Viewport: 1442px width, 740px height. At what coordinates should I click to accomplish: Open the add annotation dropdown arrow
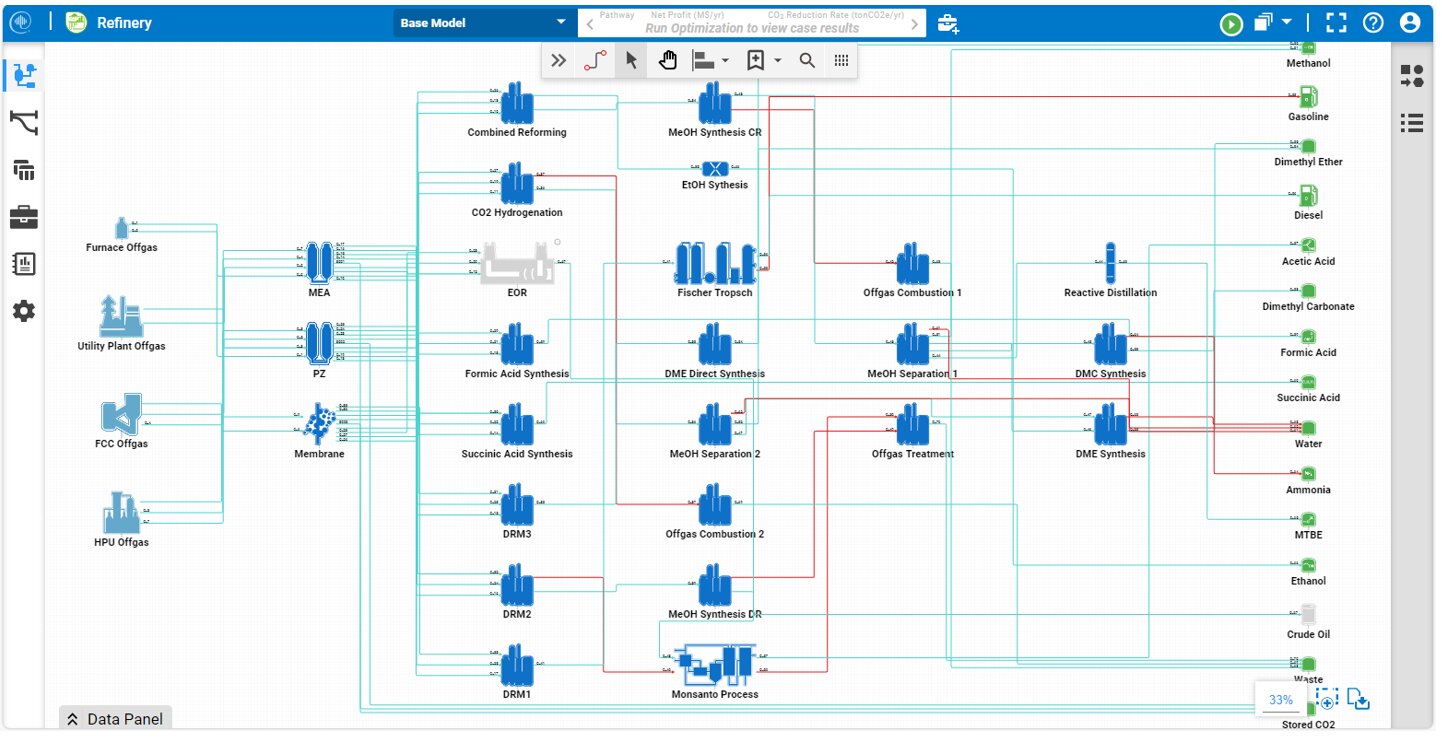pyautogui.click(x=778, y=61)
